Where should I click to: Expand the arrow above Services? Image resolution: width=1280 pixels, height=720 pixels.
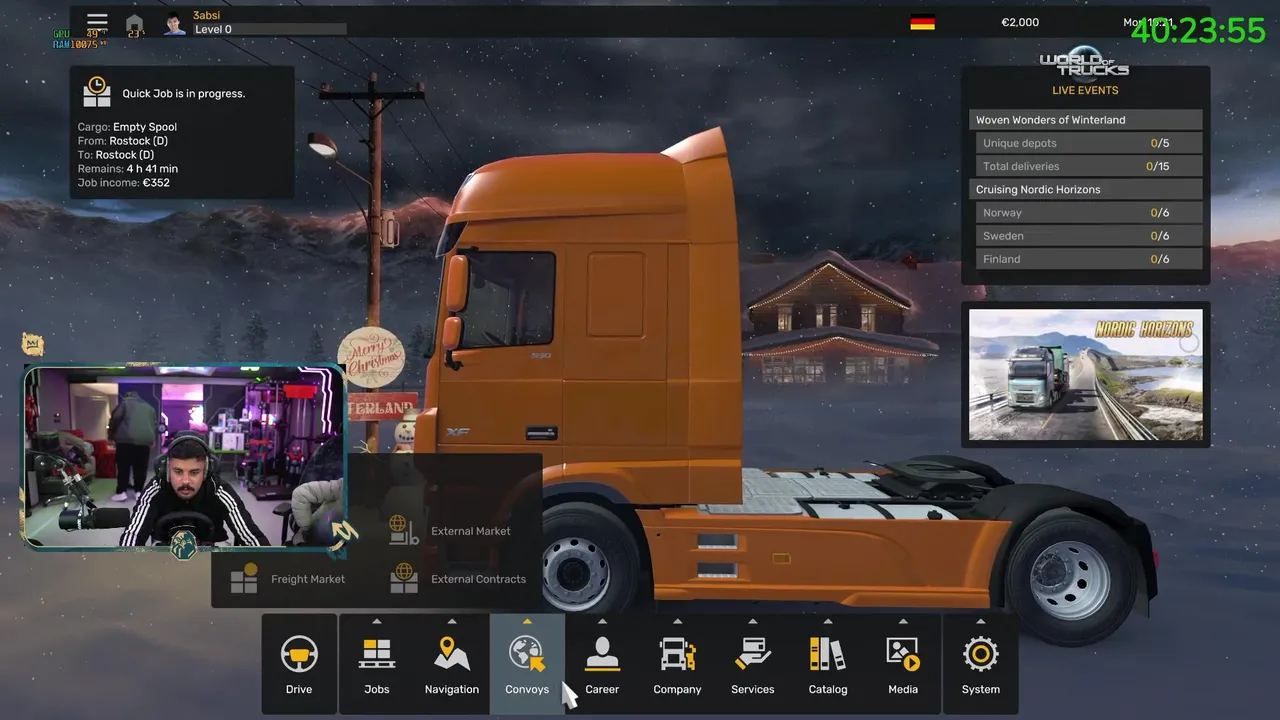pyautogui.click(x=753, y=621)
